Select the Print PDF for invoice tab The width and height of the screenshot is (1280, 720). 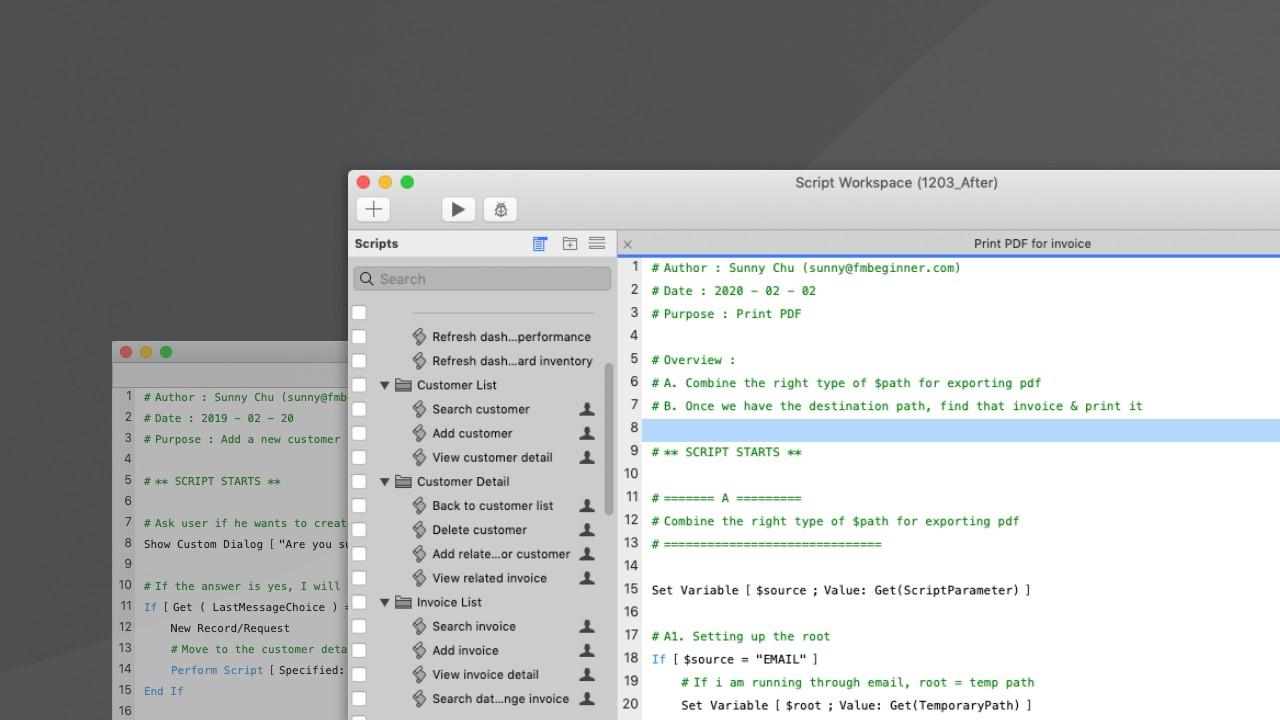[1031, 244]
